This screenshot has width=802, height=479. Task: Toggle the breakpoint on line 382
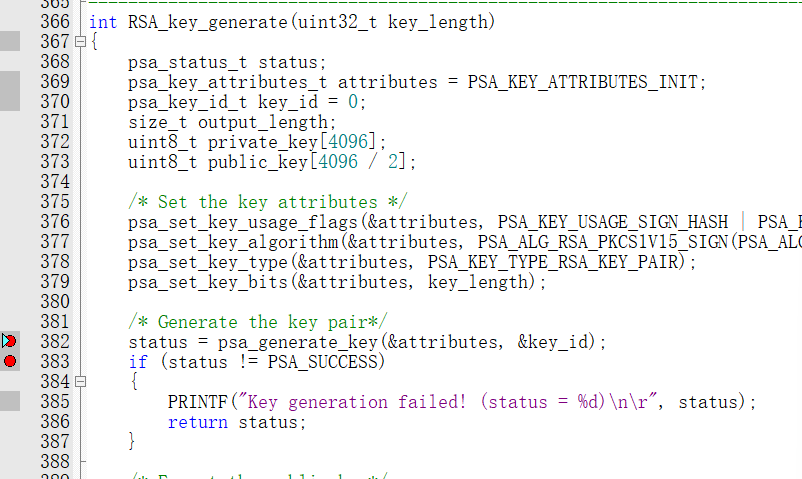coord(9,341)
